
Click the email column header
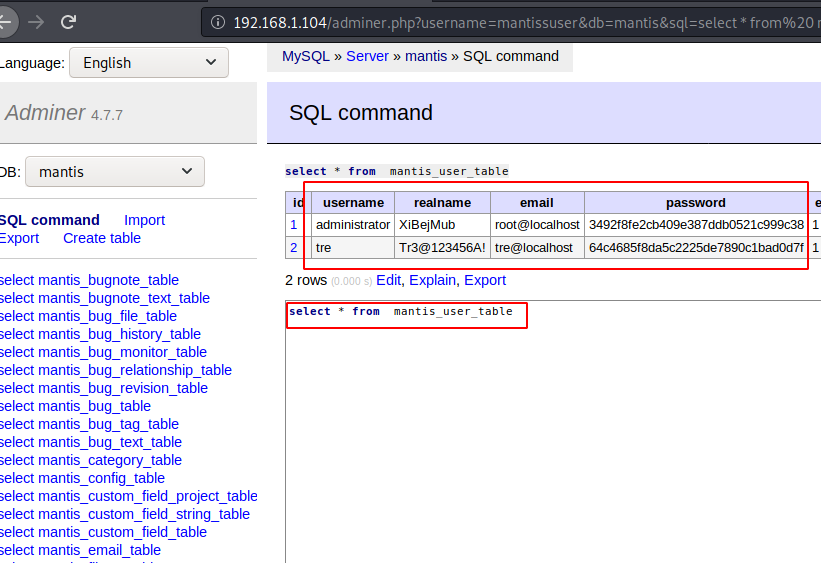pos(537,203)
